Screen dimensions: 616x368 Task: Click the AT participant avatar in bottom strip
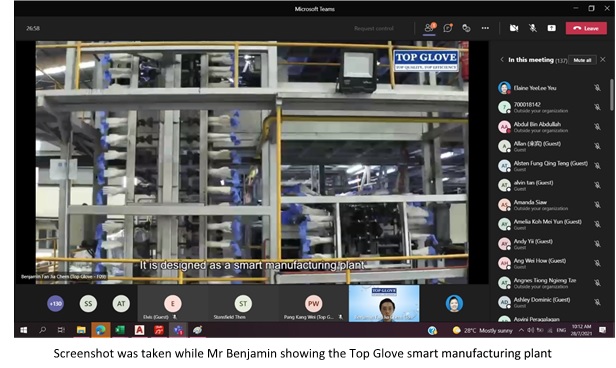(121, 304)
